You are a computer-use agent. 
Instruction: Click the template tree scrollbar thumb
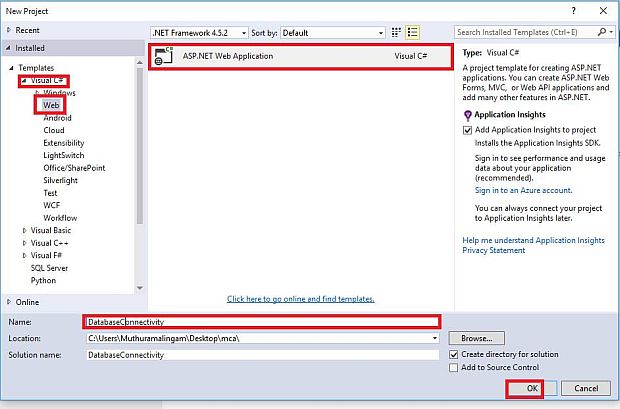pos(140,146)
